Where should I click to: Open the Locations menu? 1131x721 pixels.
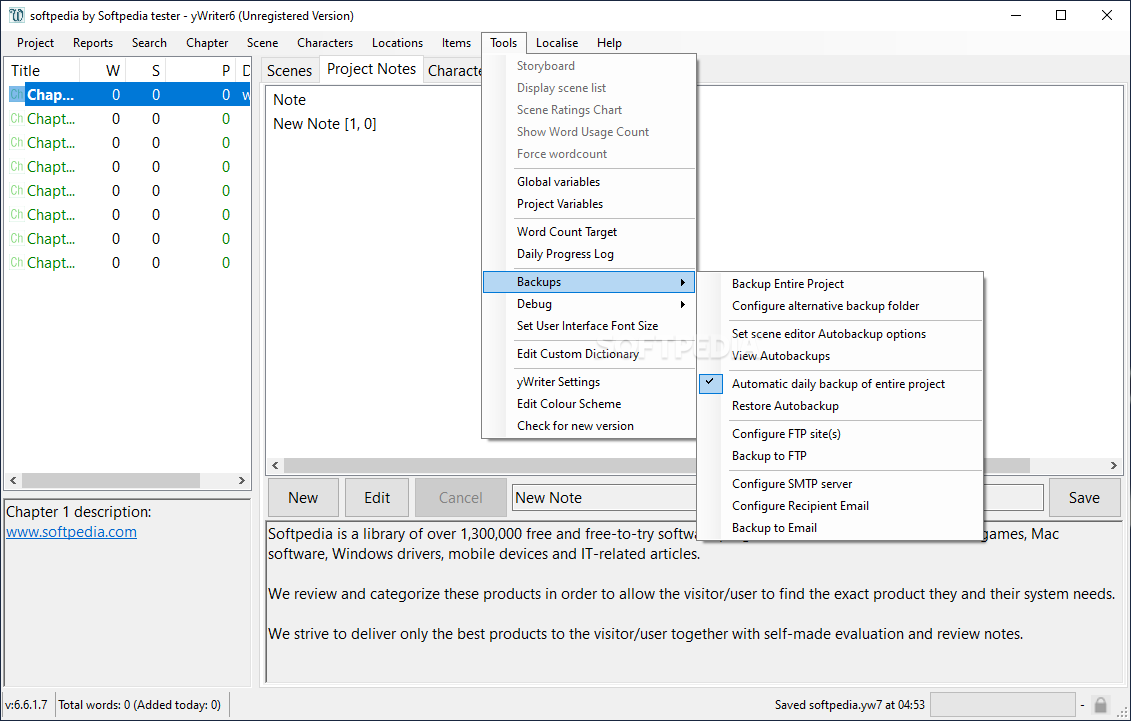[397, 43]
